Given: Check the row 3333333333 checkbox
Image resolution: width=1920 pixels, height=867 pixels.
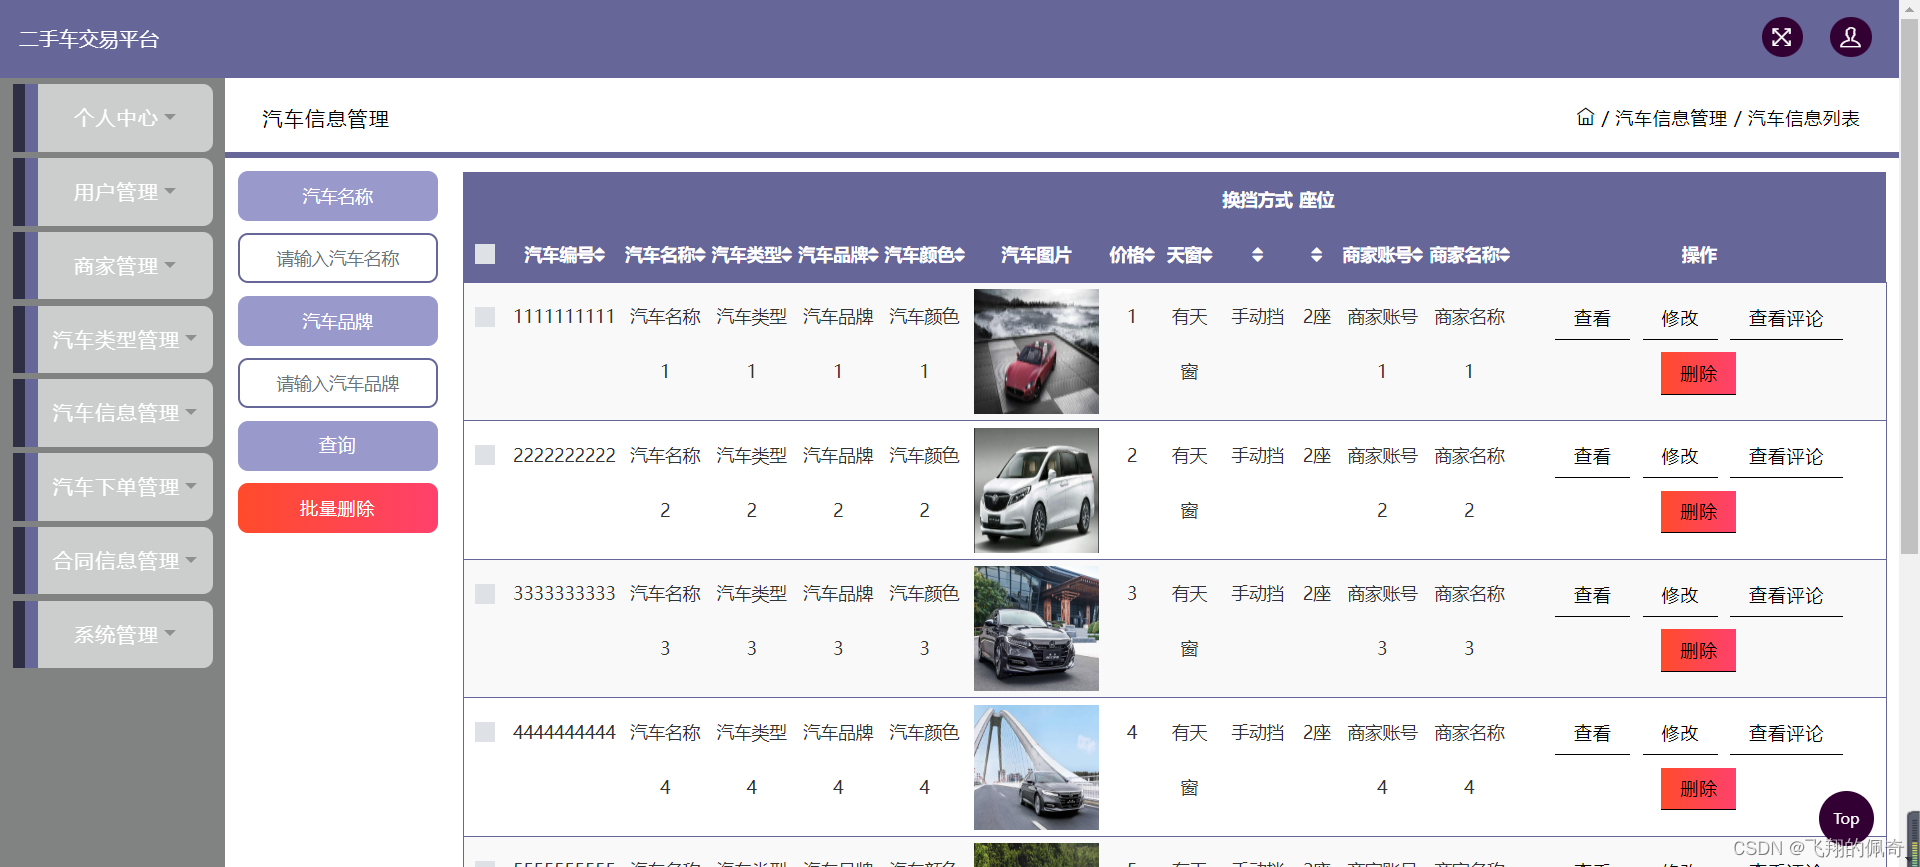Looking at the screenshot, I should coord(485,594).
